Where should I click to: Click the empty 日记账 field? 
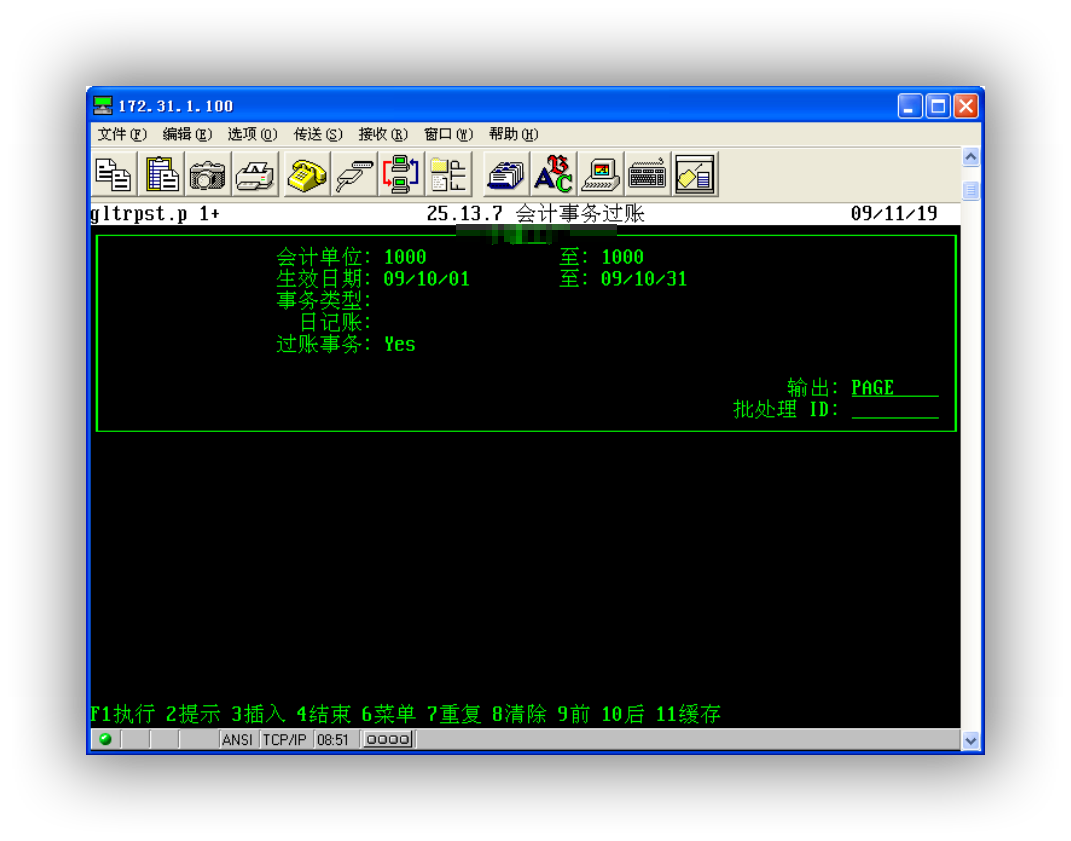coord(427,322)
